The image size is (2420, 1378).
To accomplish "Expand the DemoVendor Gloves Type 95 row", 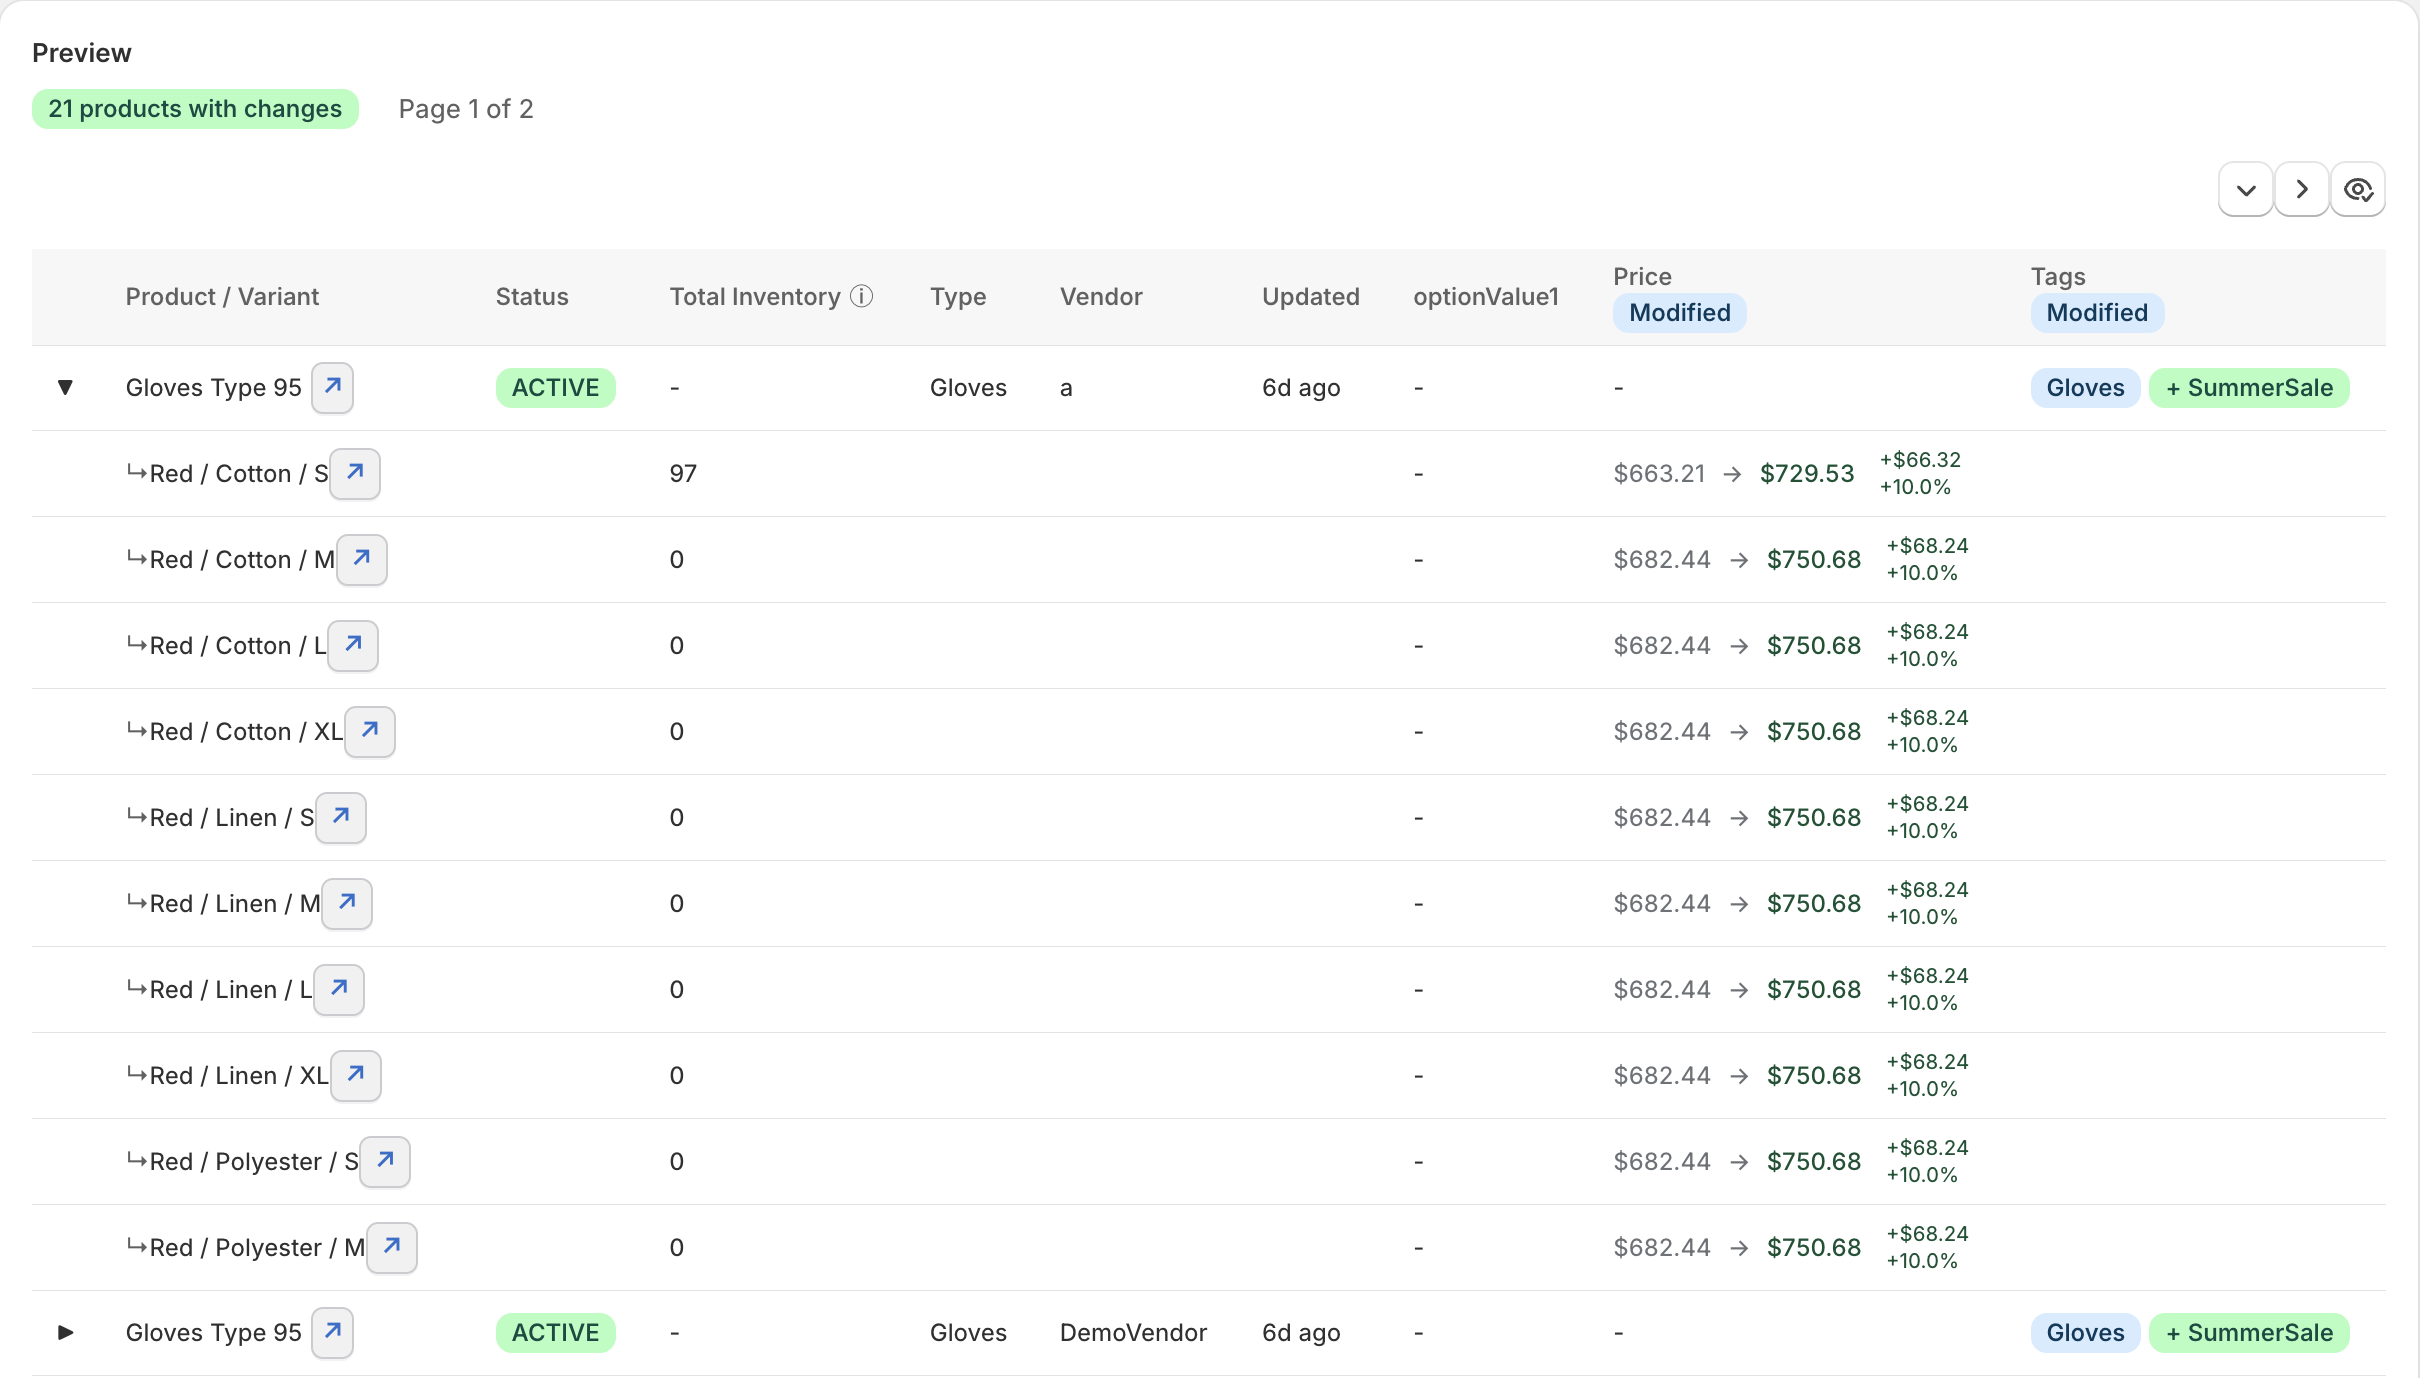I will point(65,1332).
